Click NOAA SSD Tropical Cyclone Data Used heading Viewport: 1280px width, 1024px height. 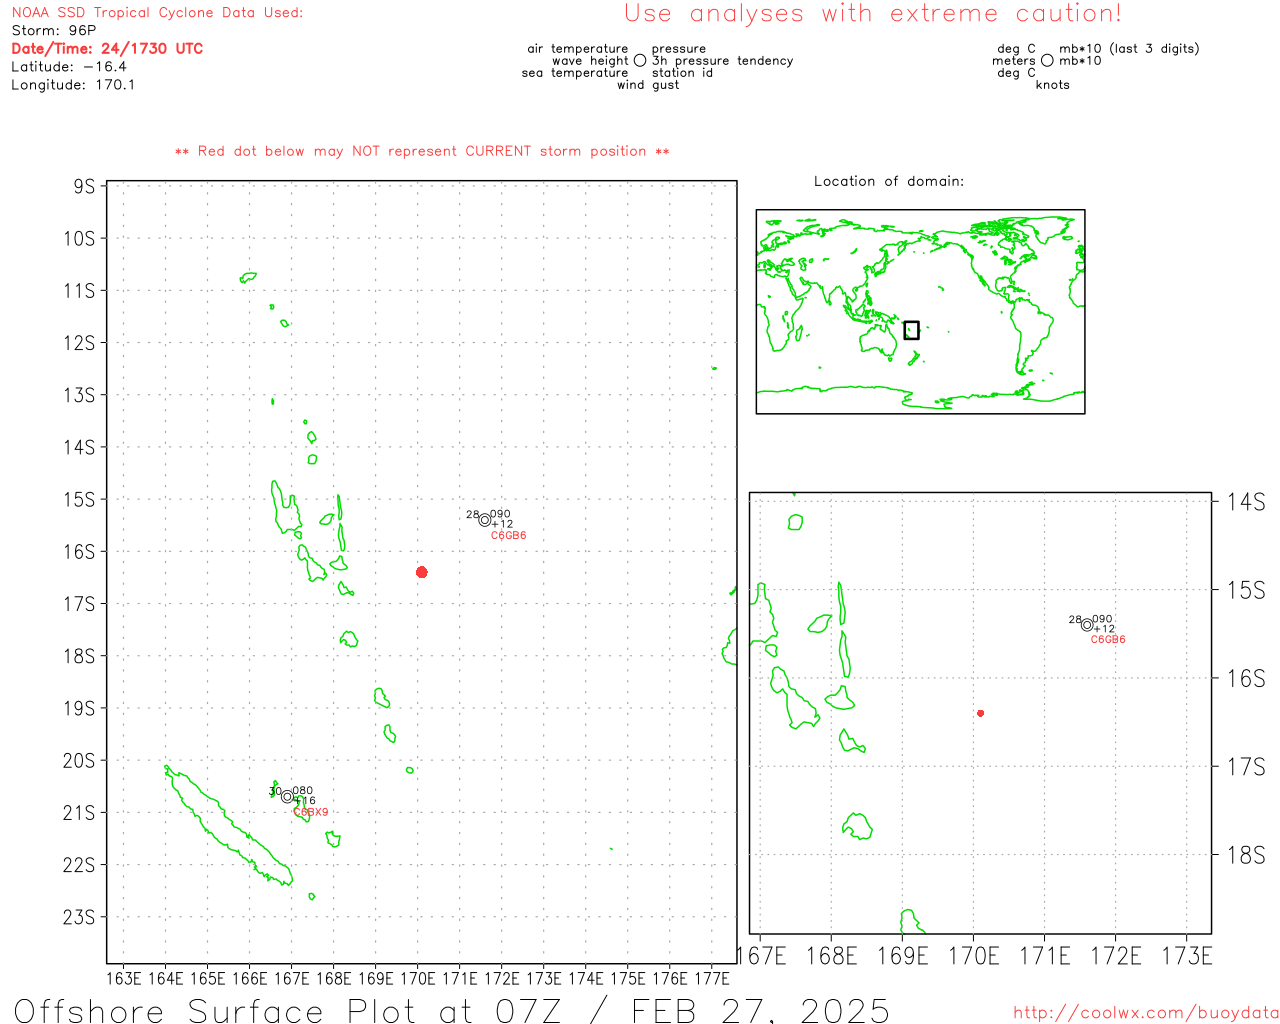pyautogui.click(x=157, y=12)
